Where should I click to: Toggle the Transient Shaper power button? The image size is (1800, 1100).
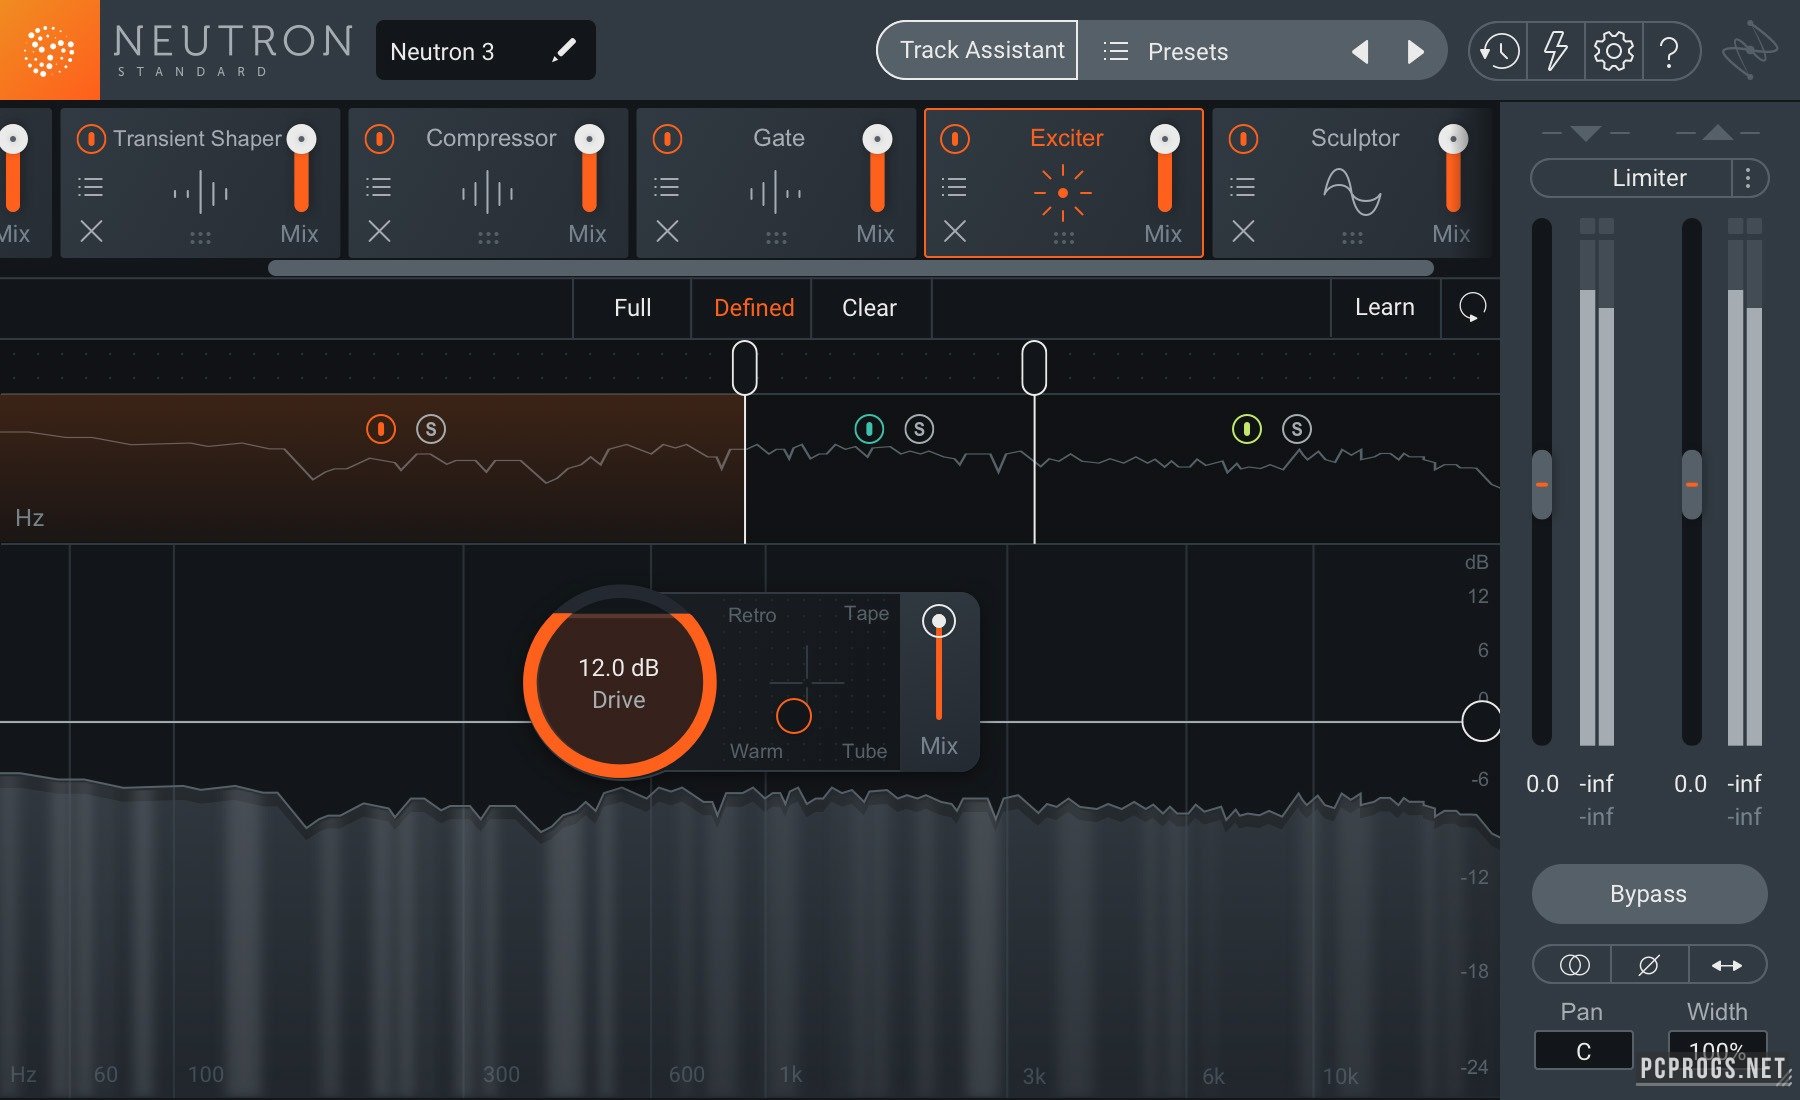click(91, 138)
